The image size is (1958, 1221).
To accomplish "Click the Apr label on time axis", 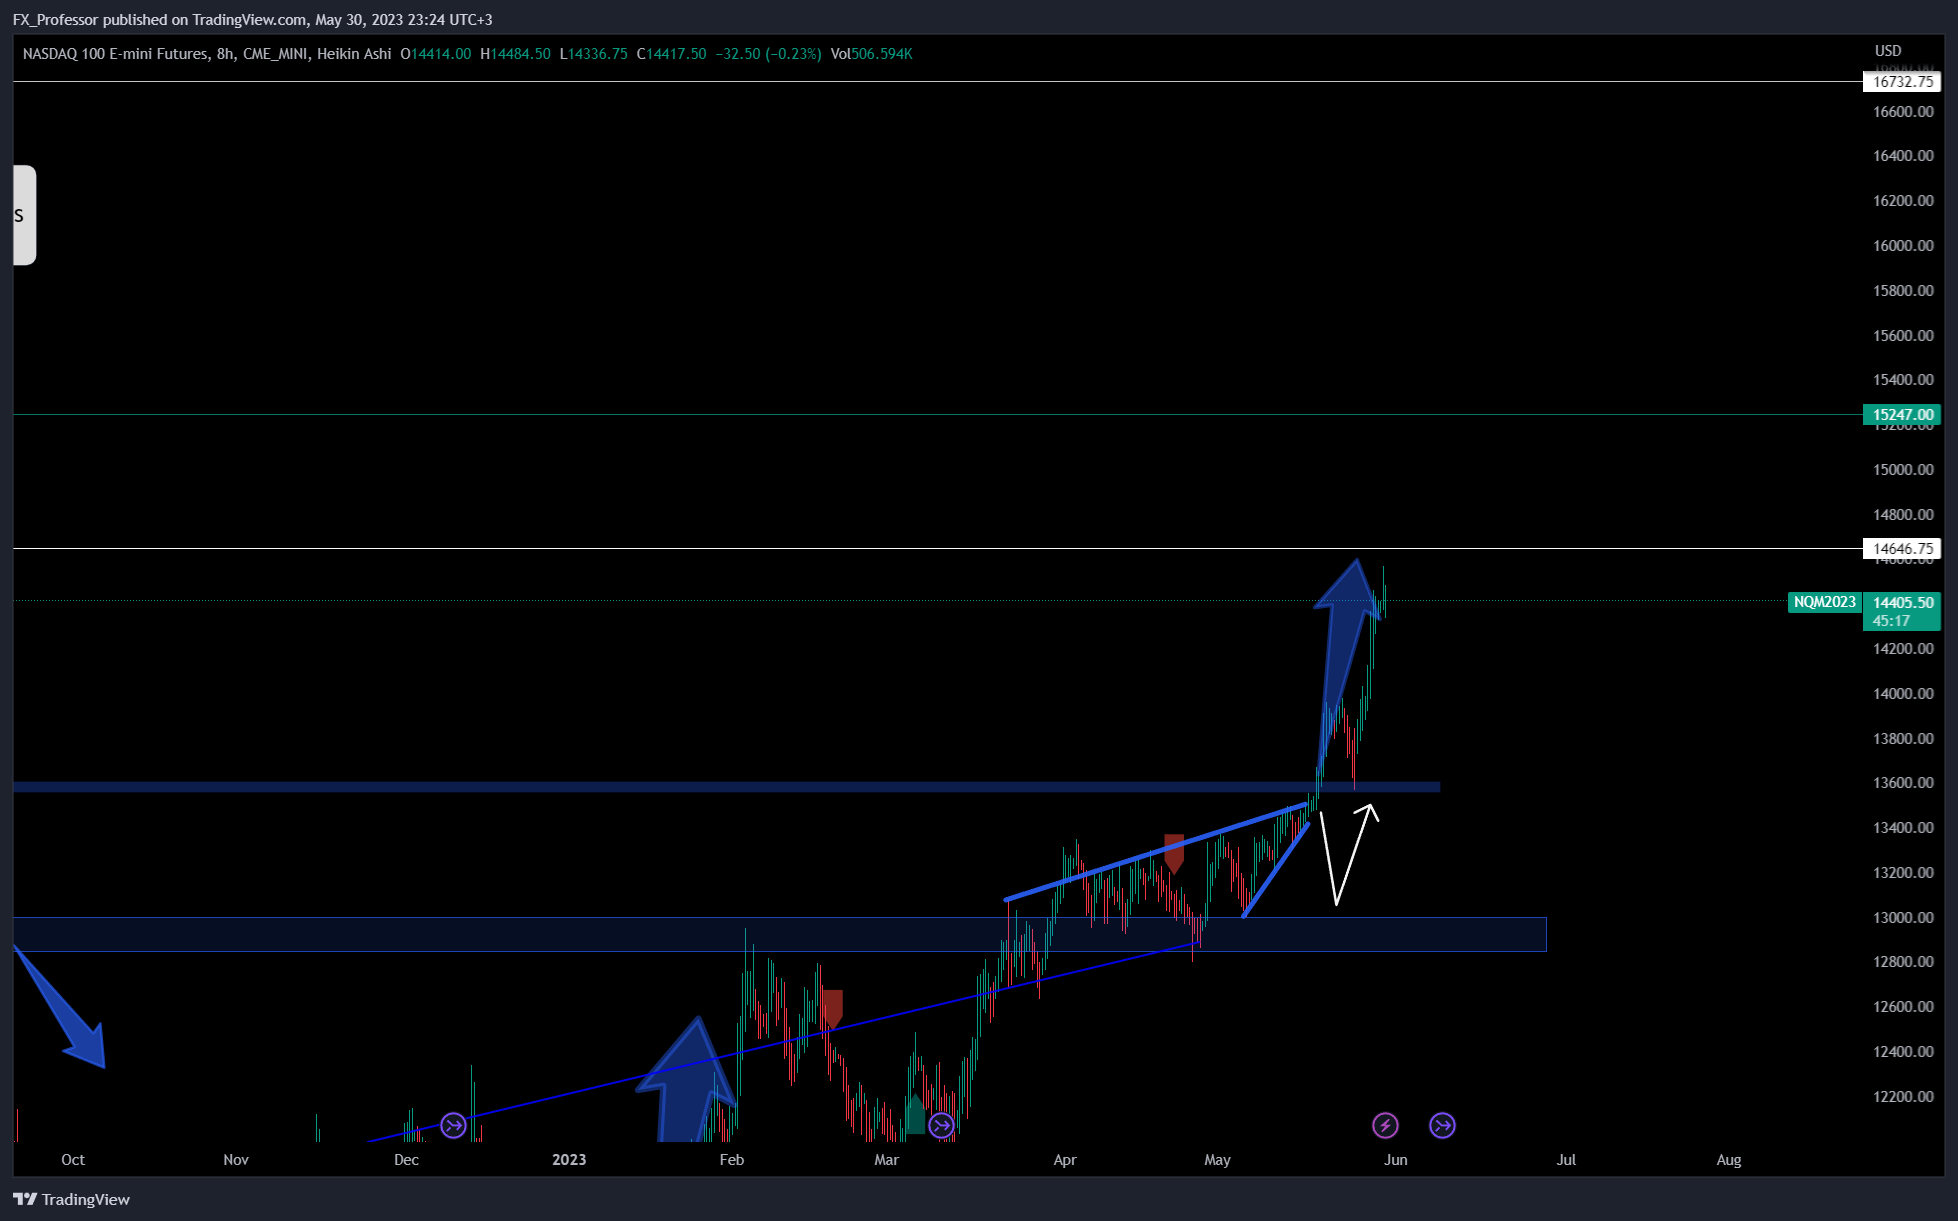I will tap(1065, 1159).
